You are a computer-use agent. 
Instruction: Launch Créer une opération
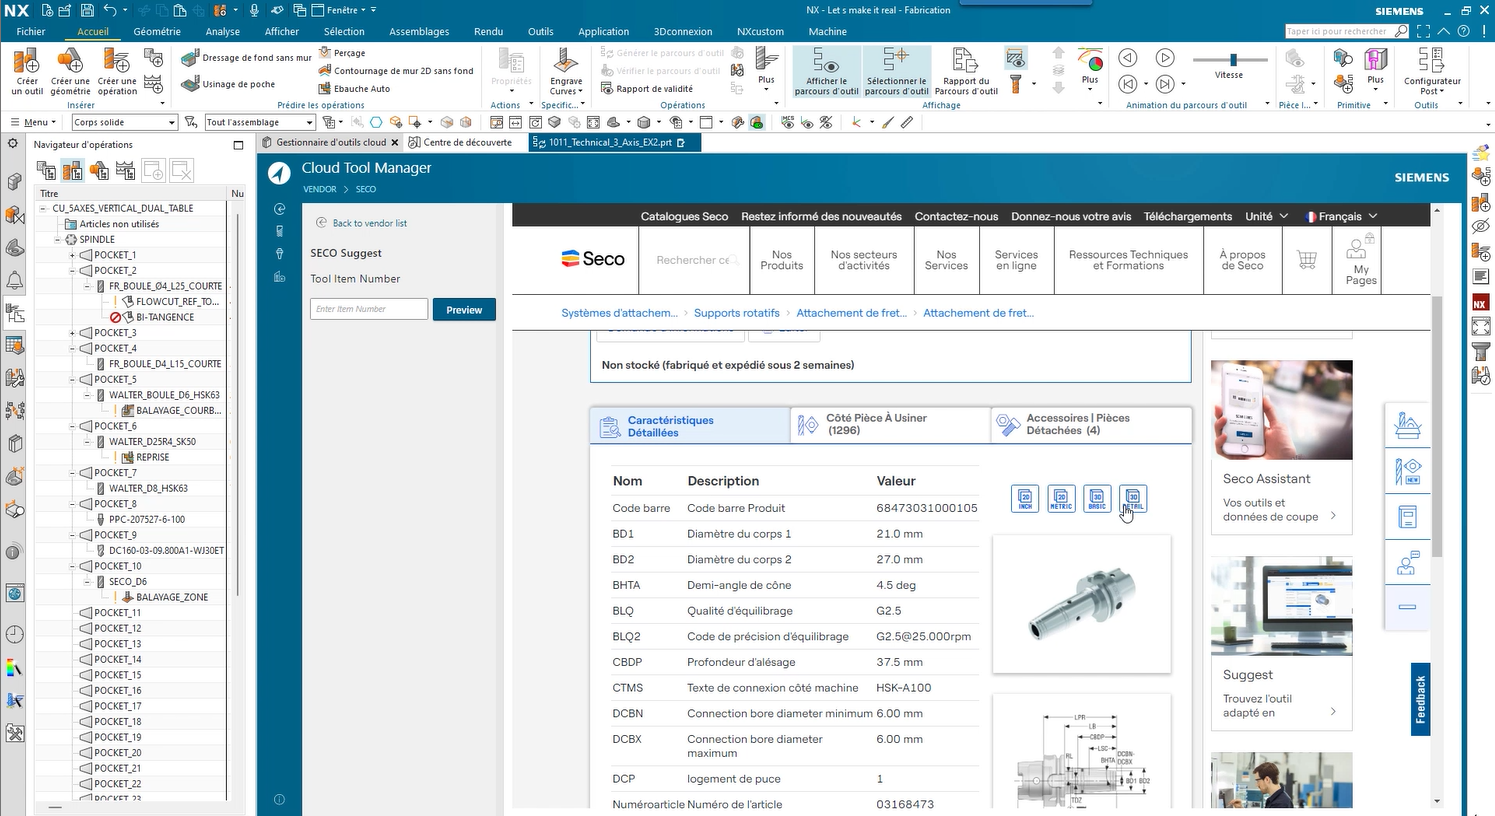117,72
